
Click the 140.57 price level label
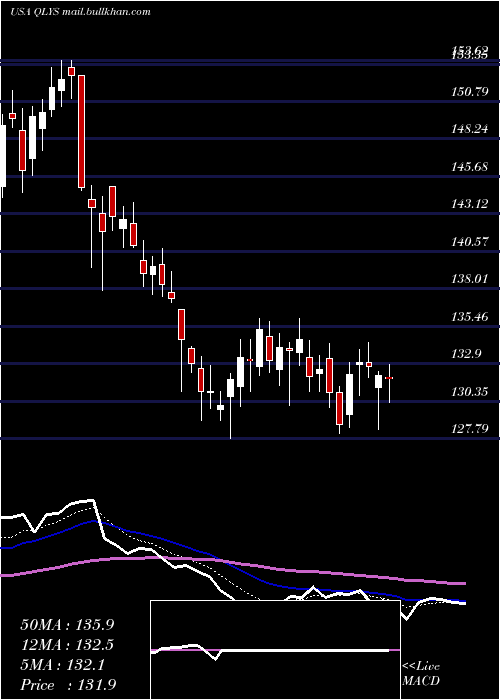(470, 242)
